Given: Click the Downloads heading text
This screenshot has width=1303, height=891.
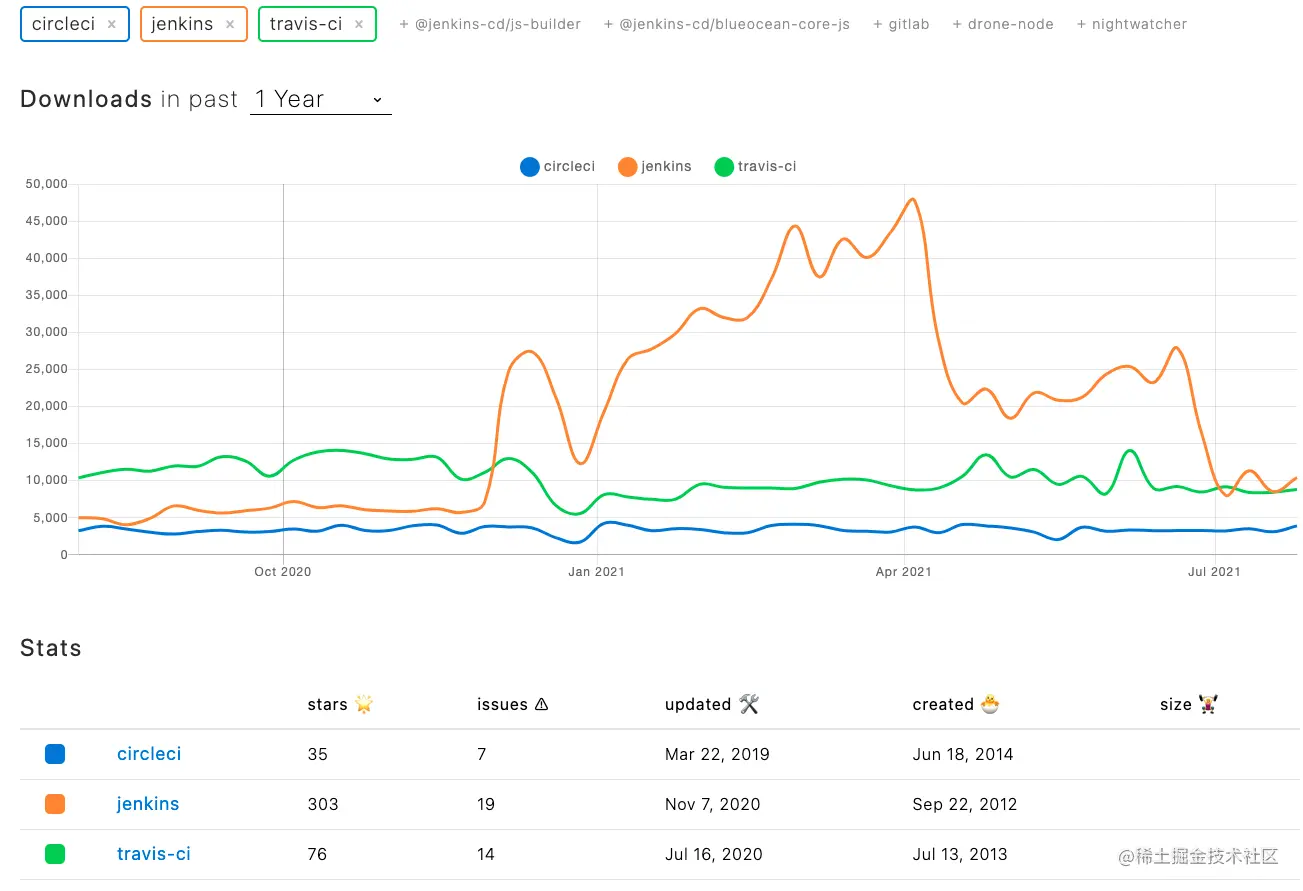Looking at the screenshot, I should point(86,99).
